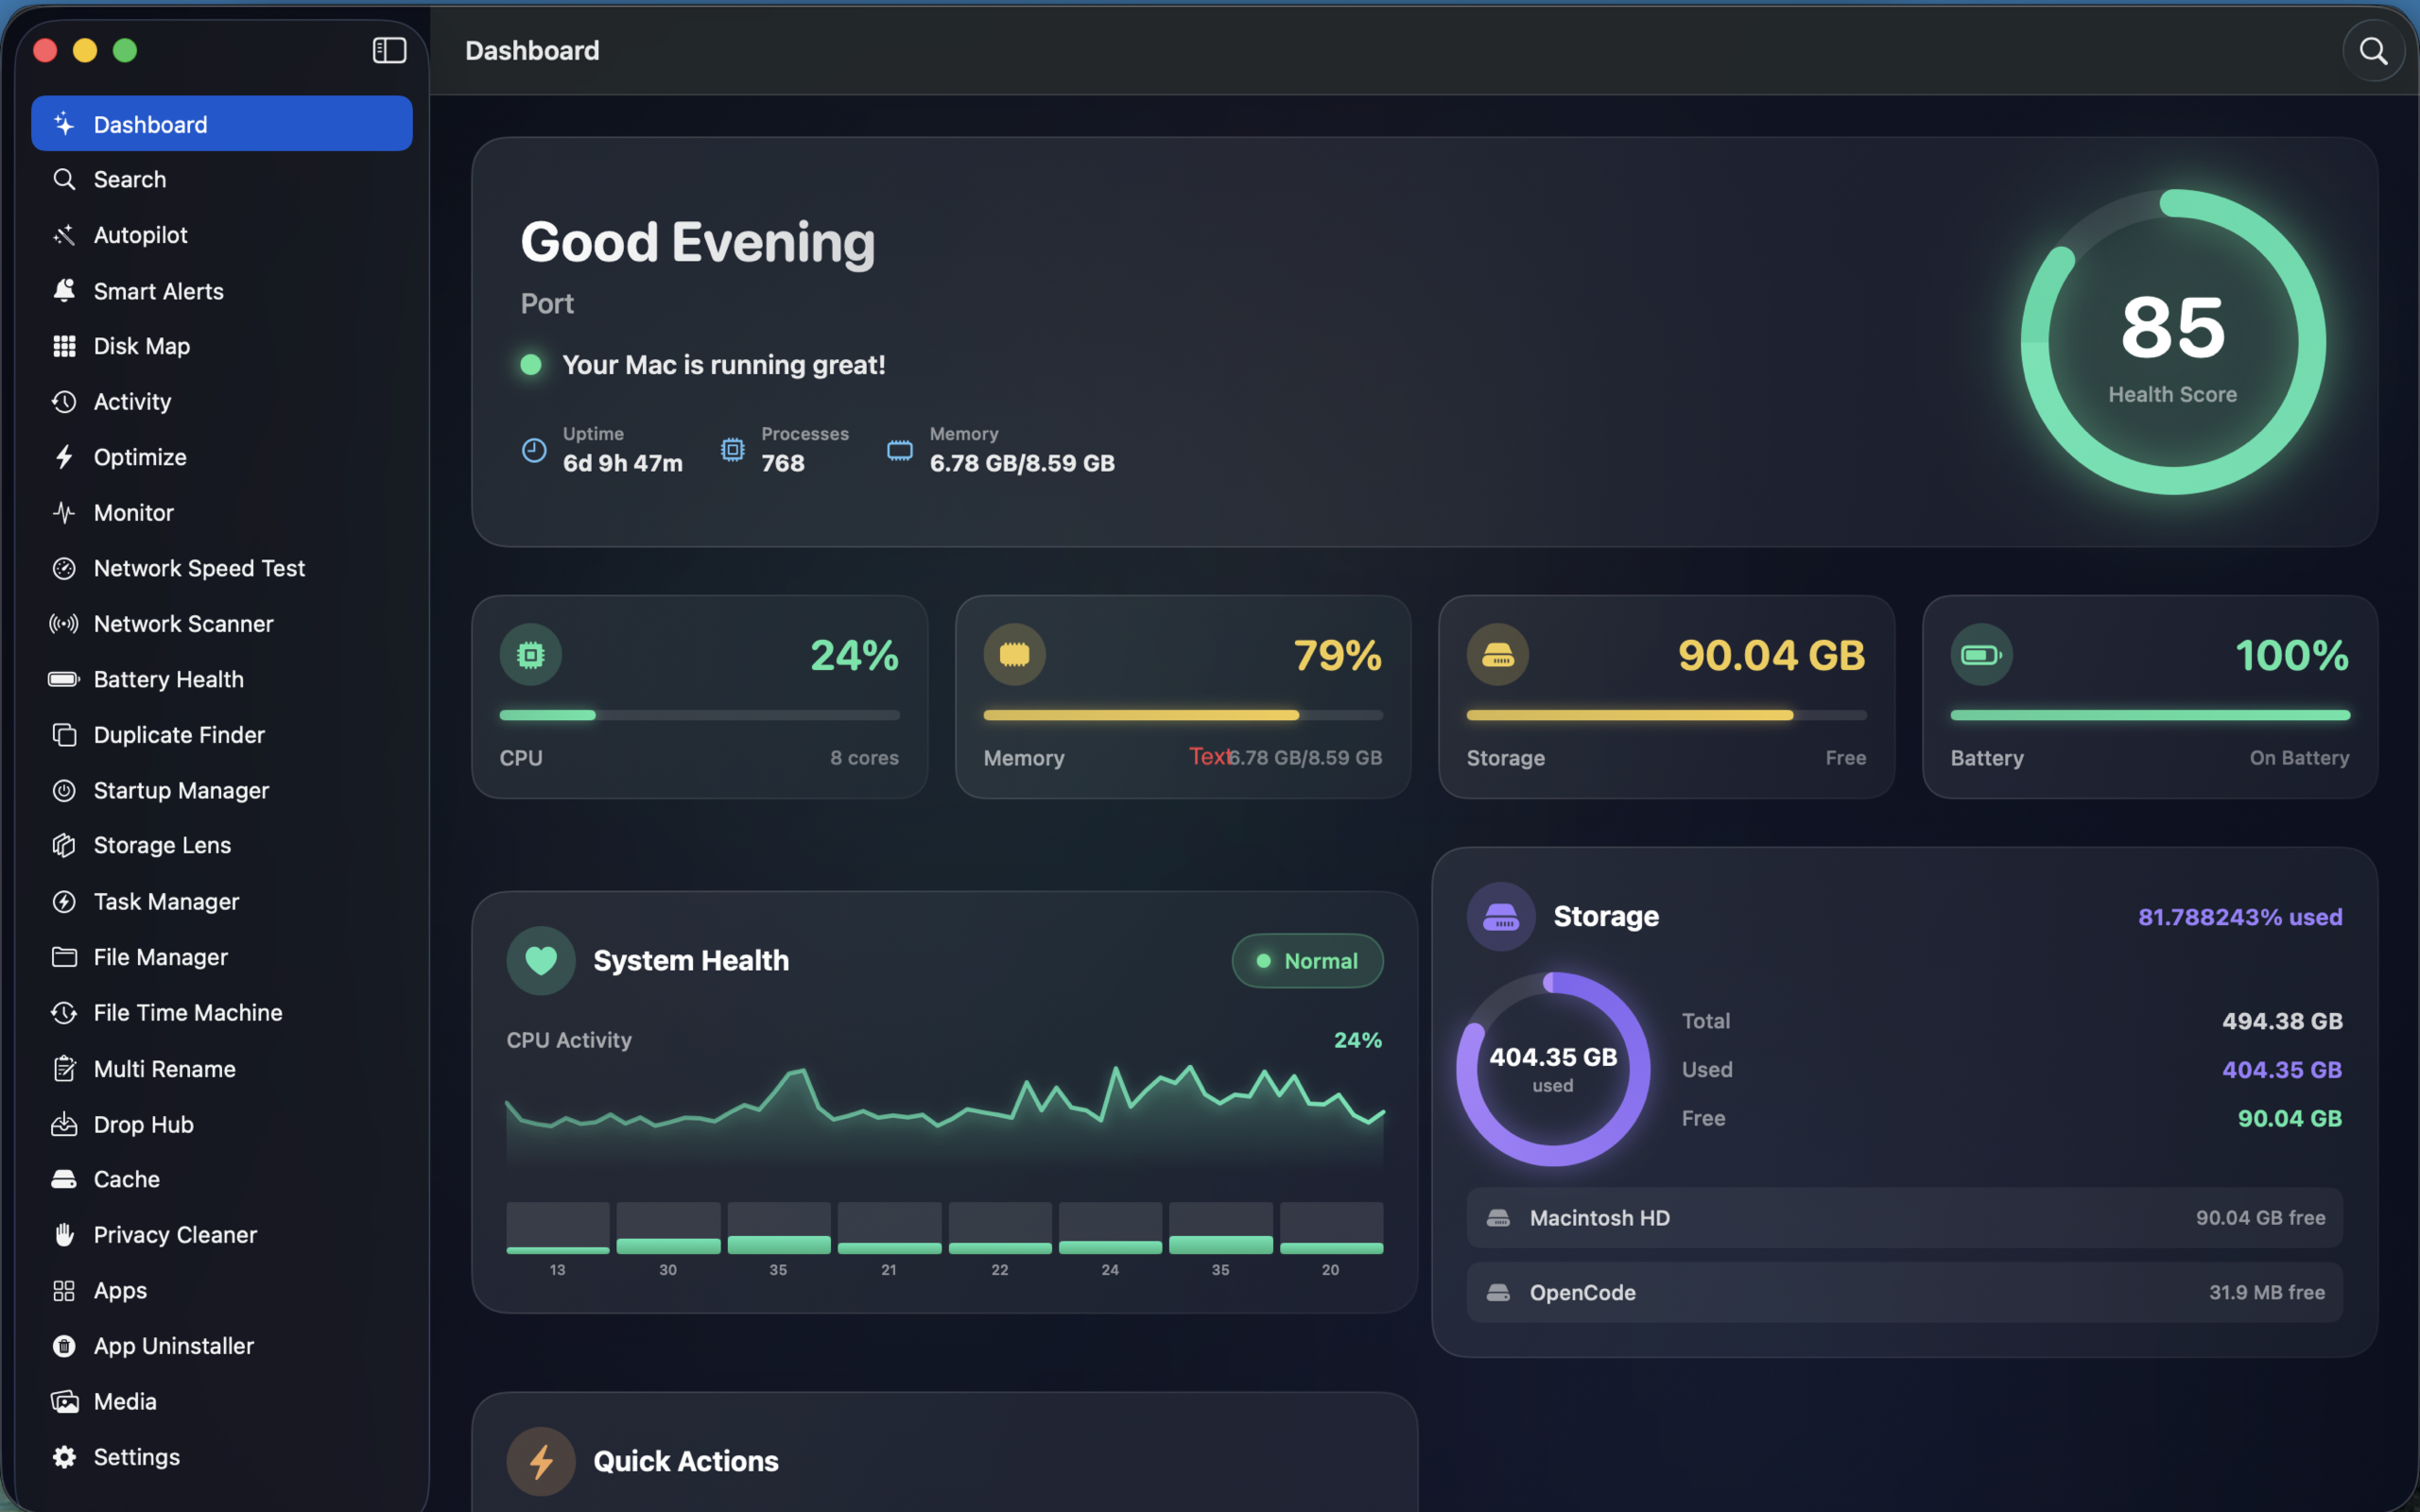Click the battery icon on 100% card
This screenshot has height=1512, width=2420.
(x=1981, y=655)
